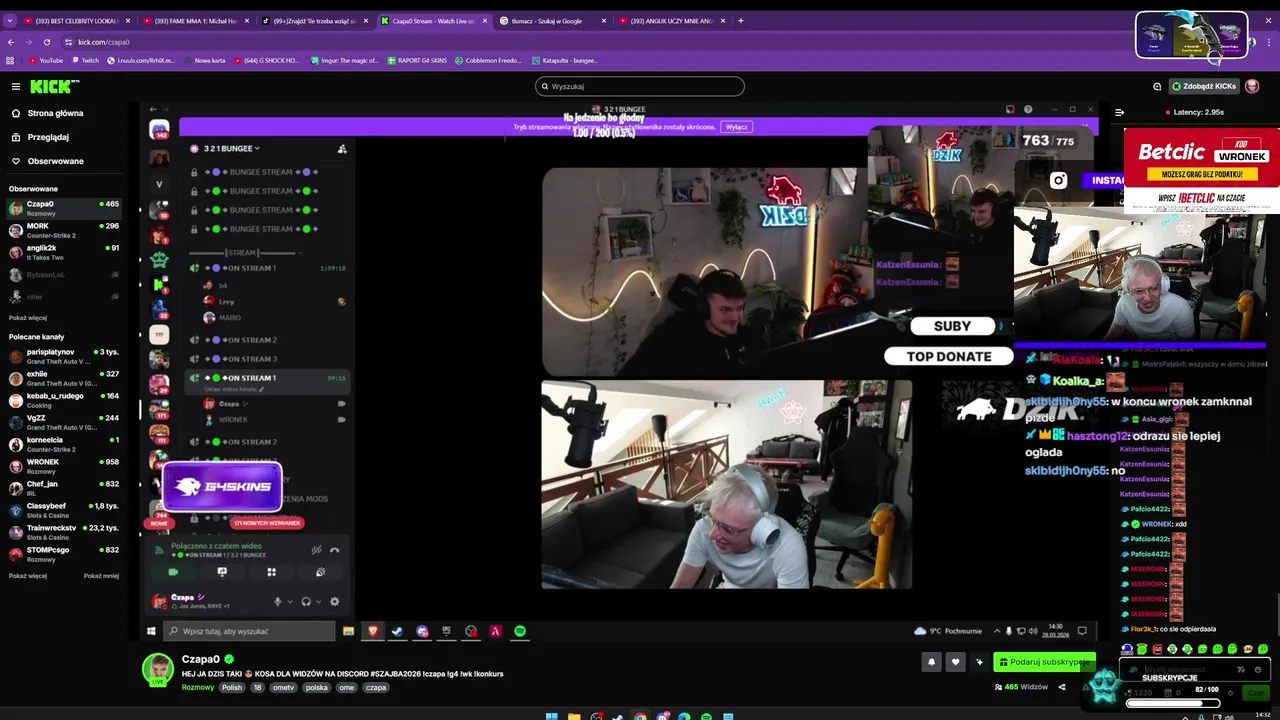
Task: Open parisplatynov recommended channel
Action: click(63, 357)
